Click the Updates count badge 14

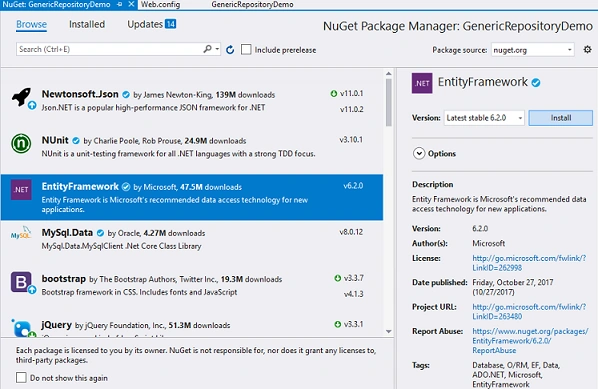[x=170, y=24]
